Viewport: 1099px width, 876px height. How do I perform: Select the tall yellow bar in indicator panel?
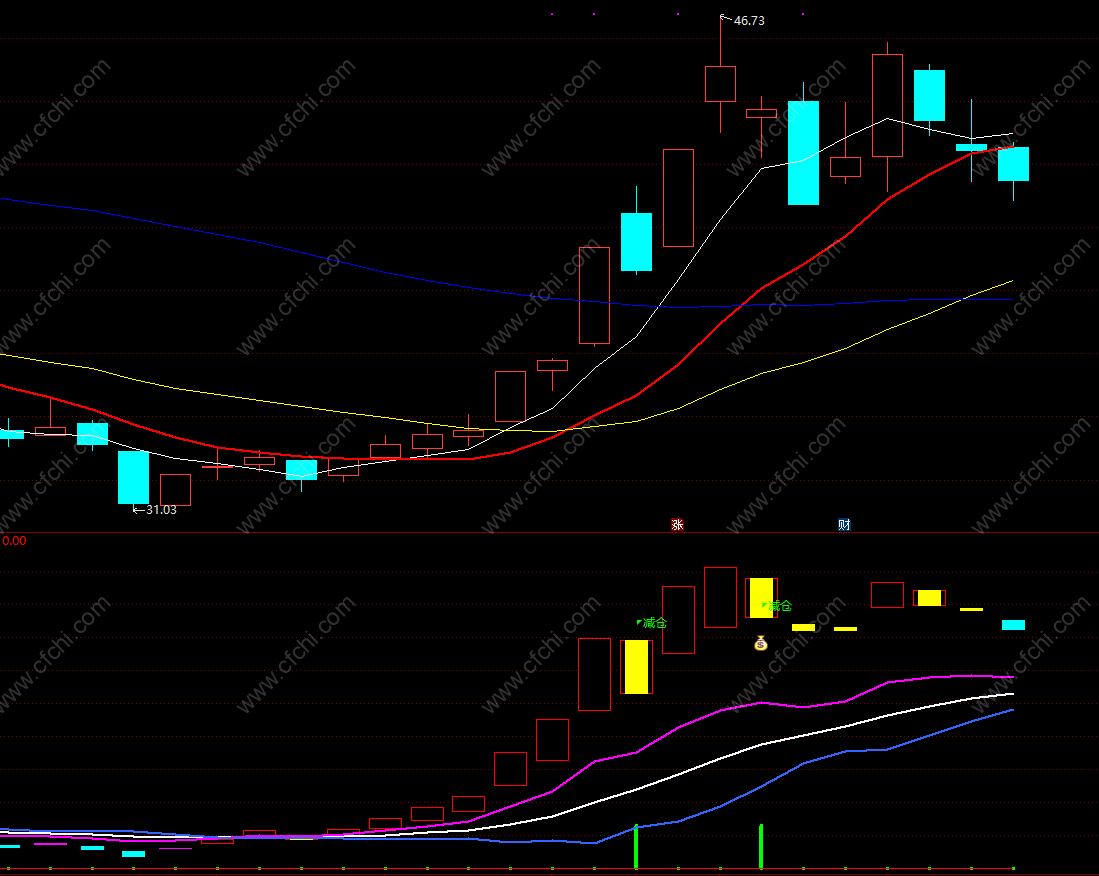pos(636,666)
